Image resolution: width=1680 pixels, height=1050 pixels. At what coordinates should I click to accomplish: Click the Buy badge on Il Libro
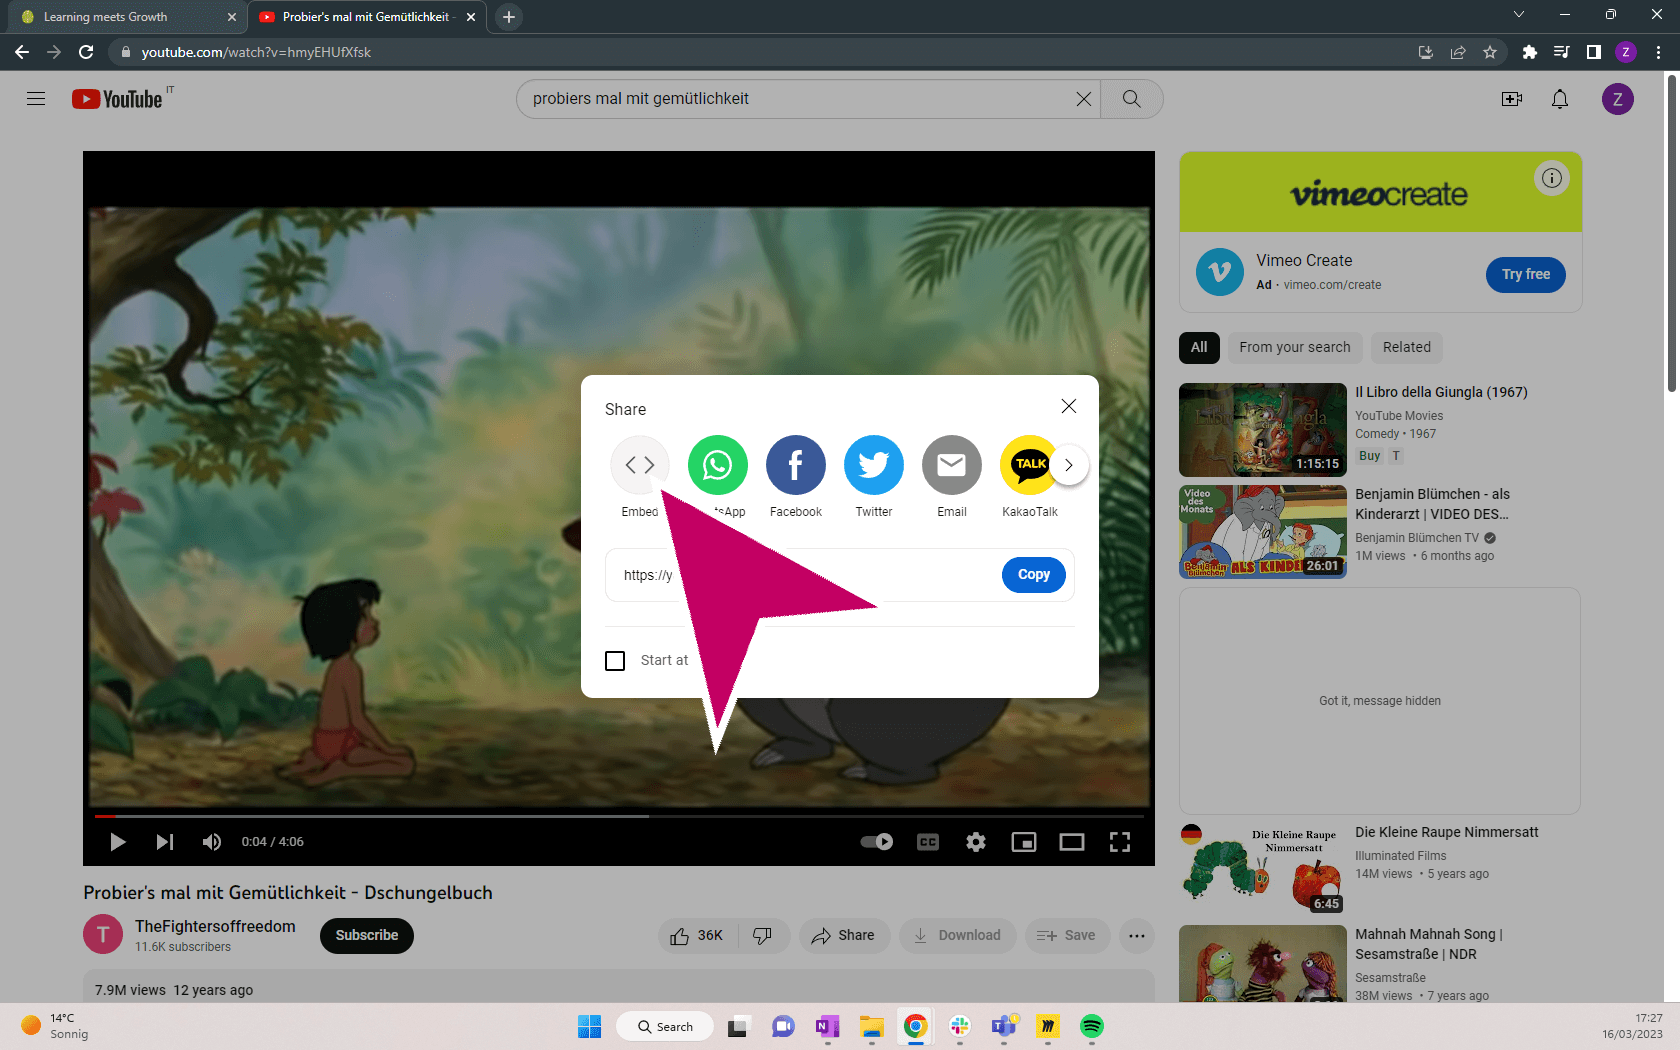point(1369,456)
